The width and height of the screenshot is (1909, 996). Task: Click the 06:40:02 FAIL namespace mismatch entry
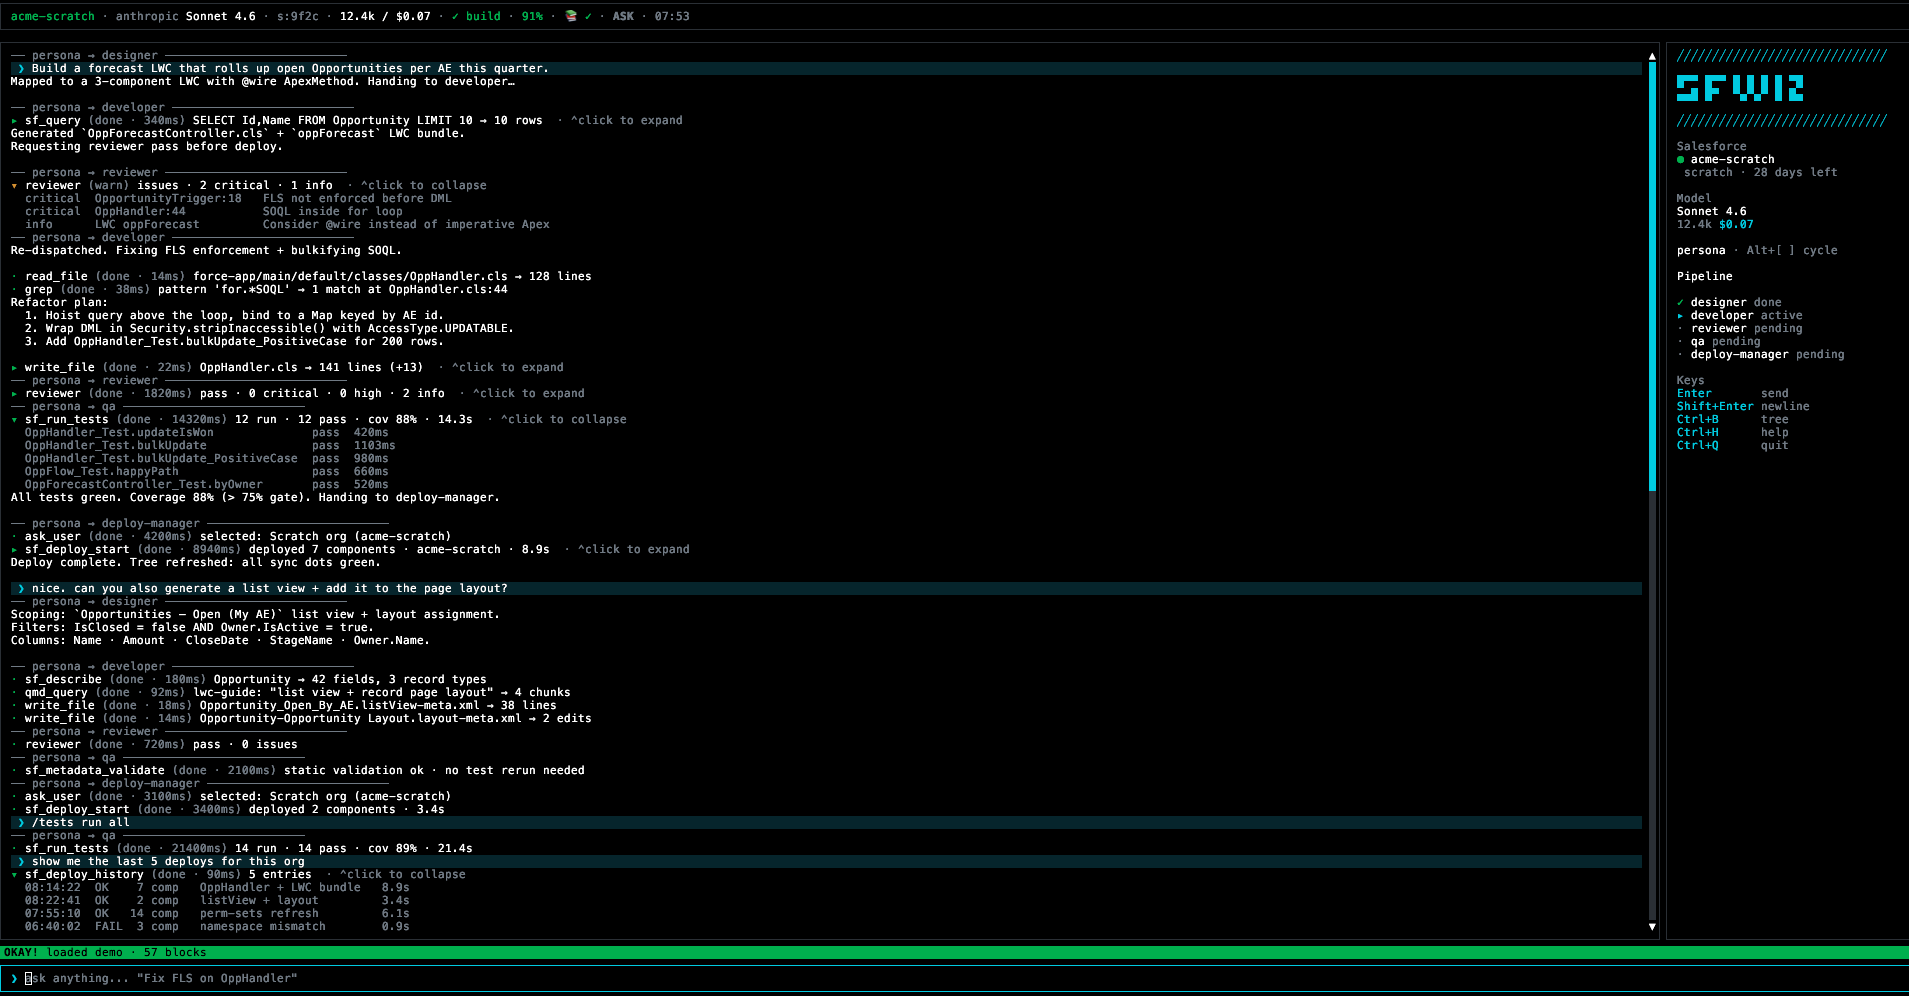click(217, 926)
